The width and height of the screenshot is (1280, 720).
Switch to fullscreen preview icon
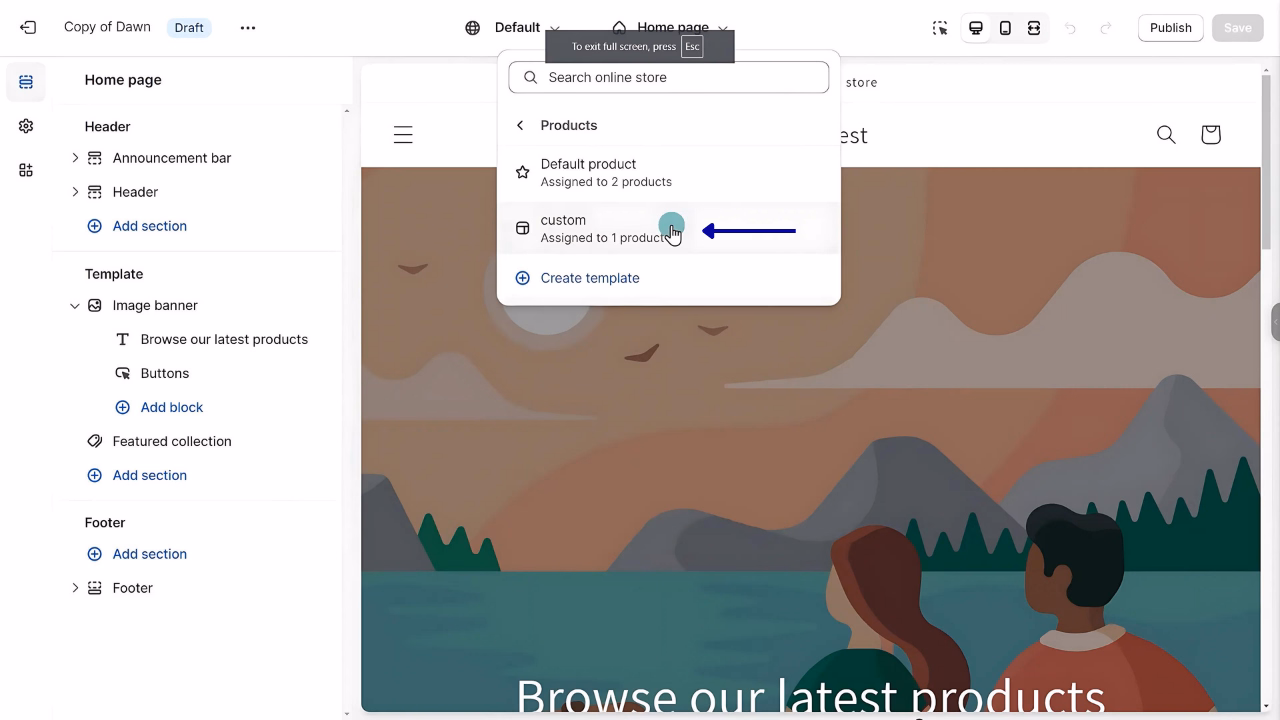coord(1034,28)
